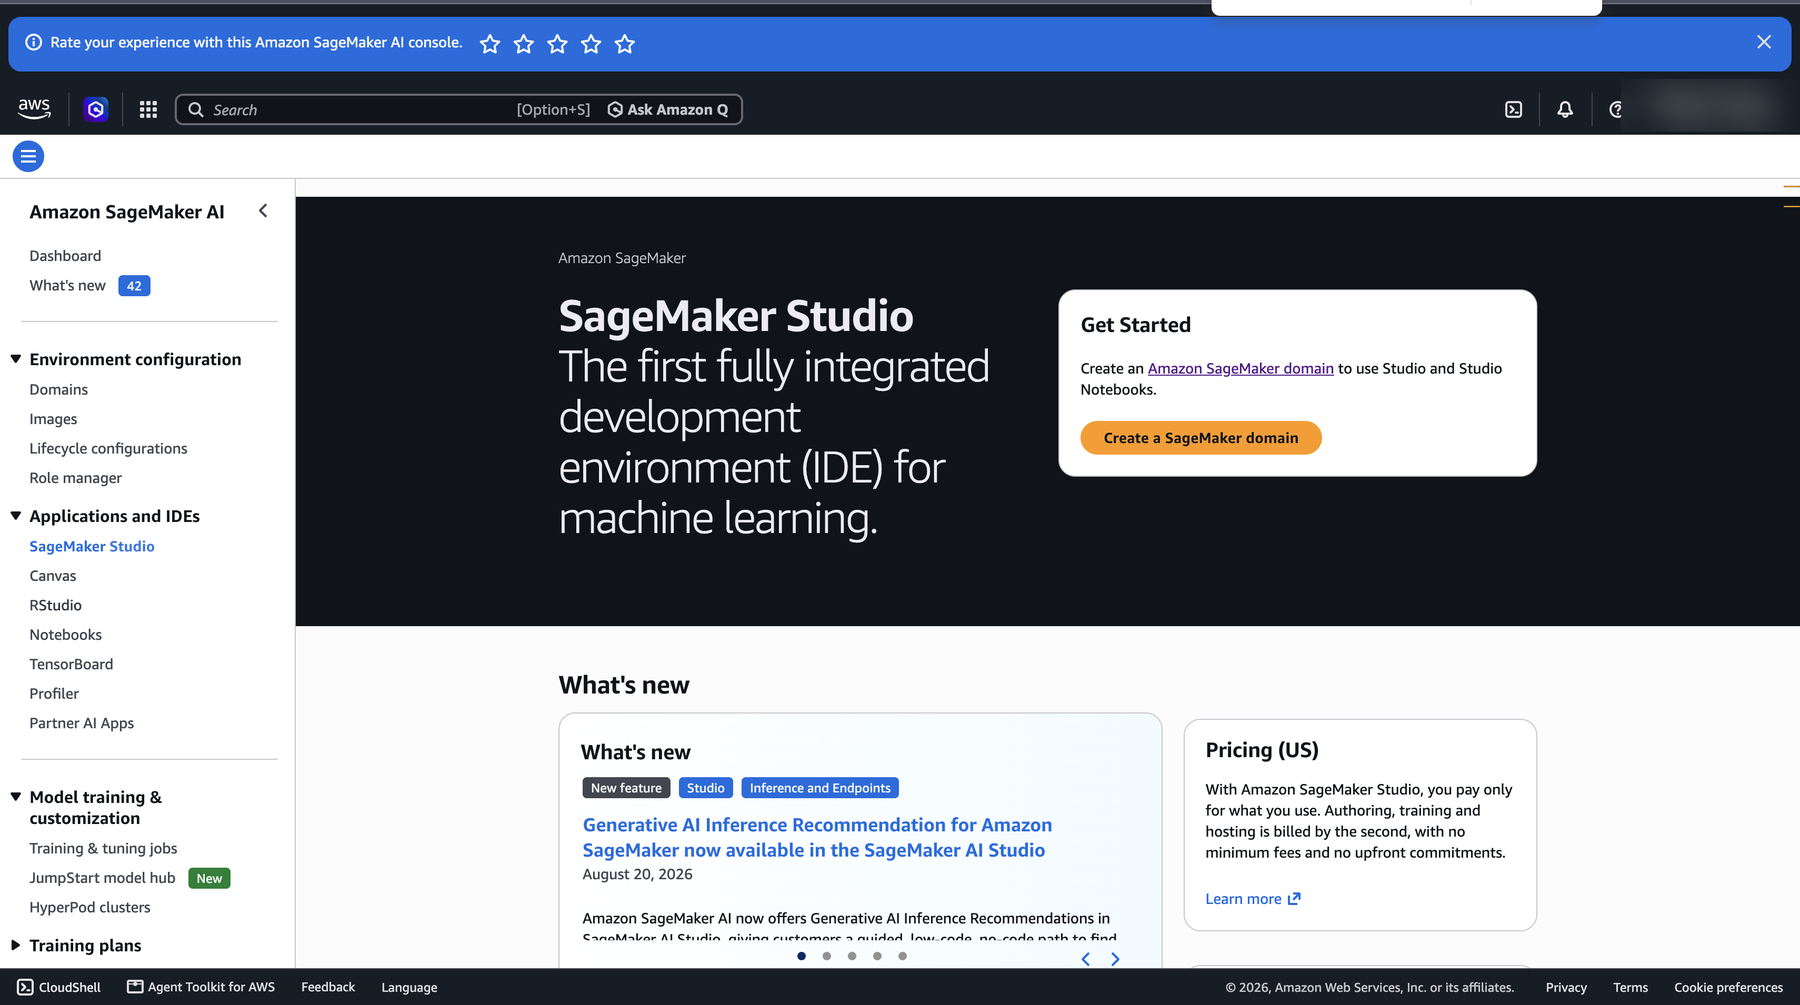Click the Ask Amazon Q button
Image resolution: width=1800 pixels, height=1005 pixels.
pos(668,110)
